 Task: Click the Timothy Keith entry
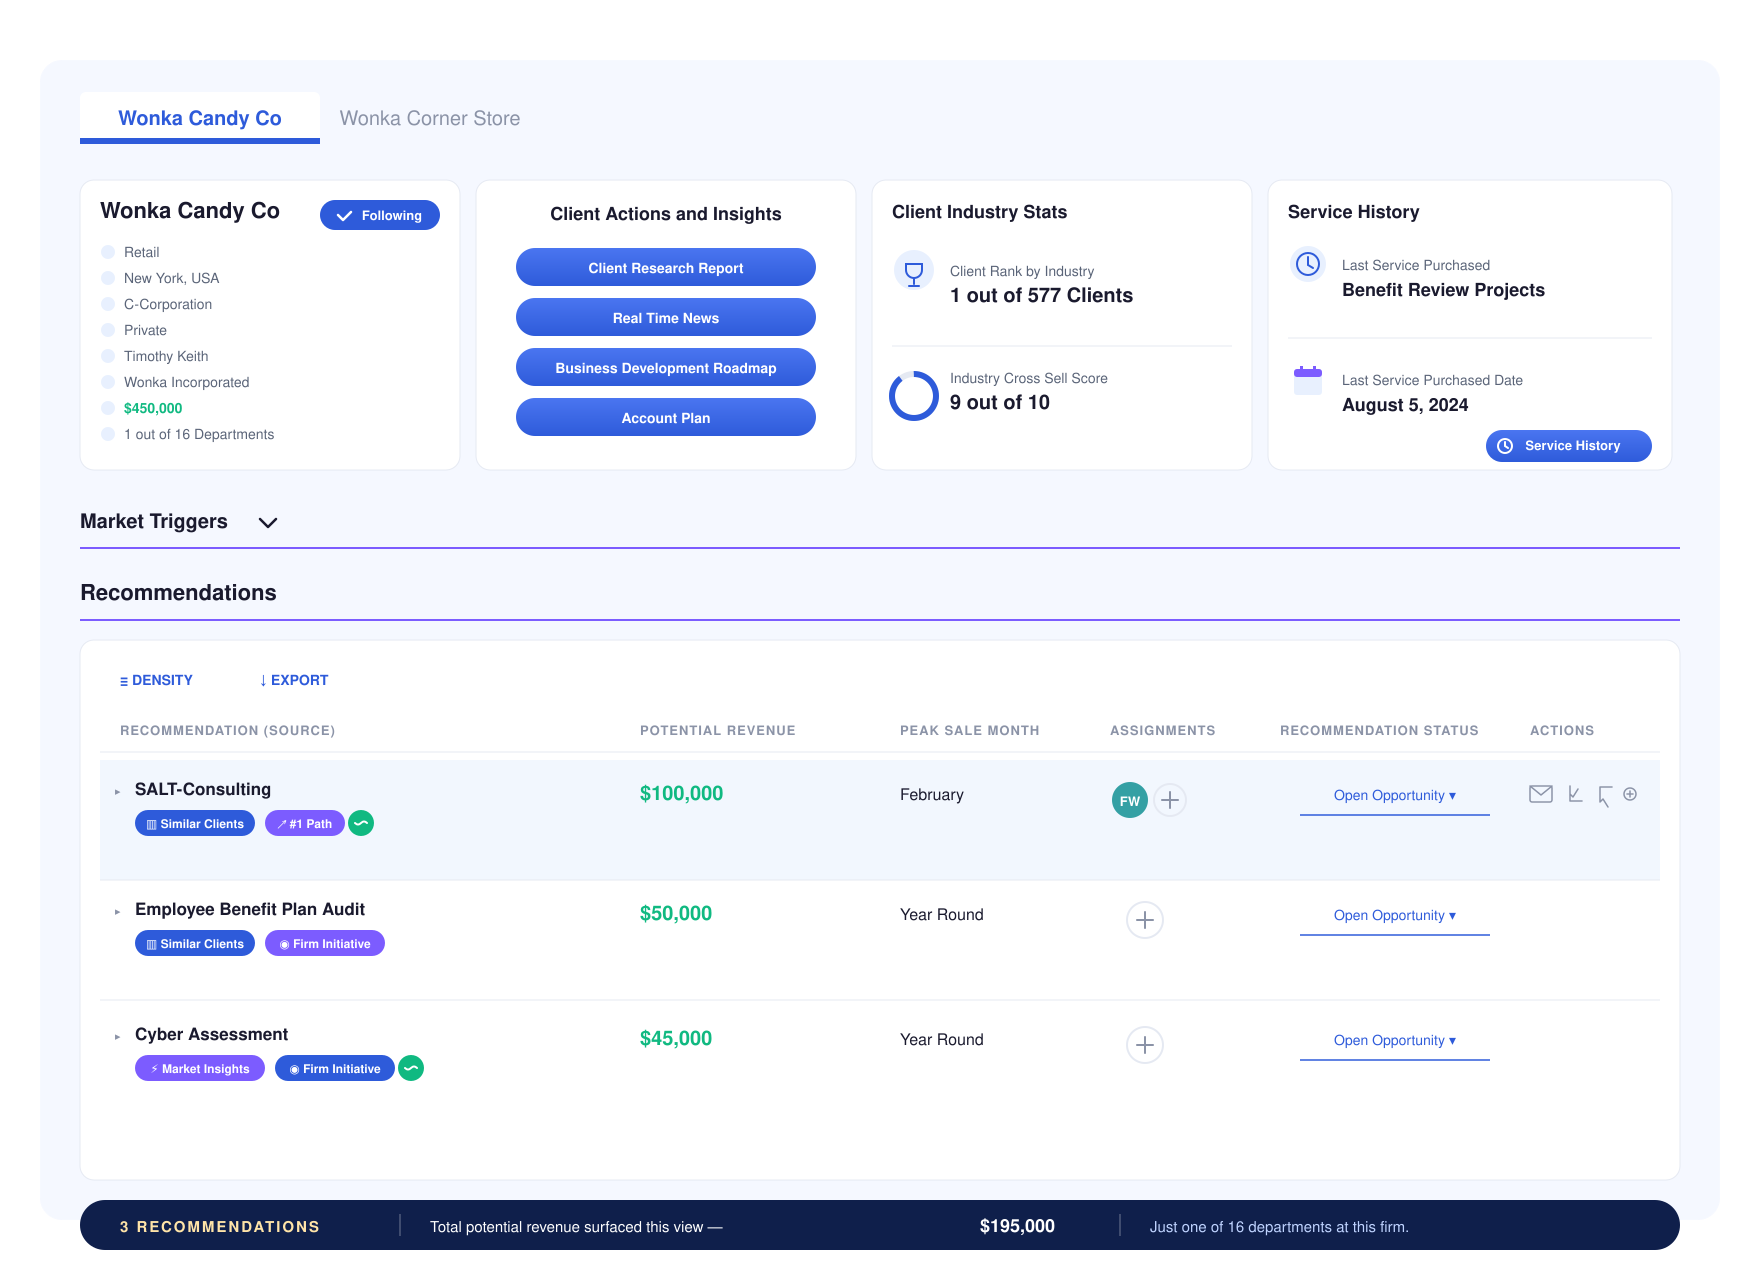[x=166, y=356]
